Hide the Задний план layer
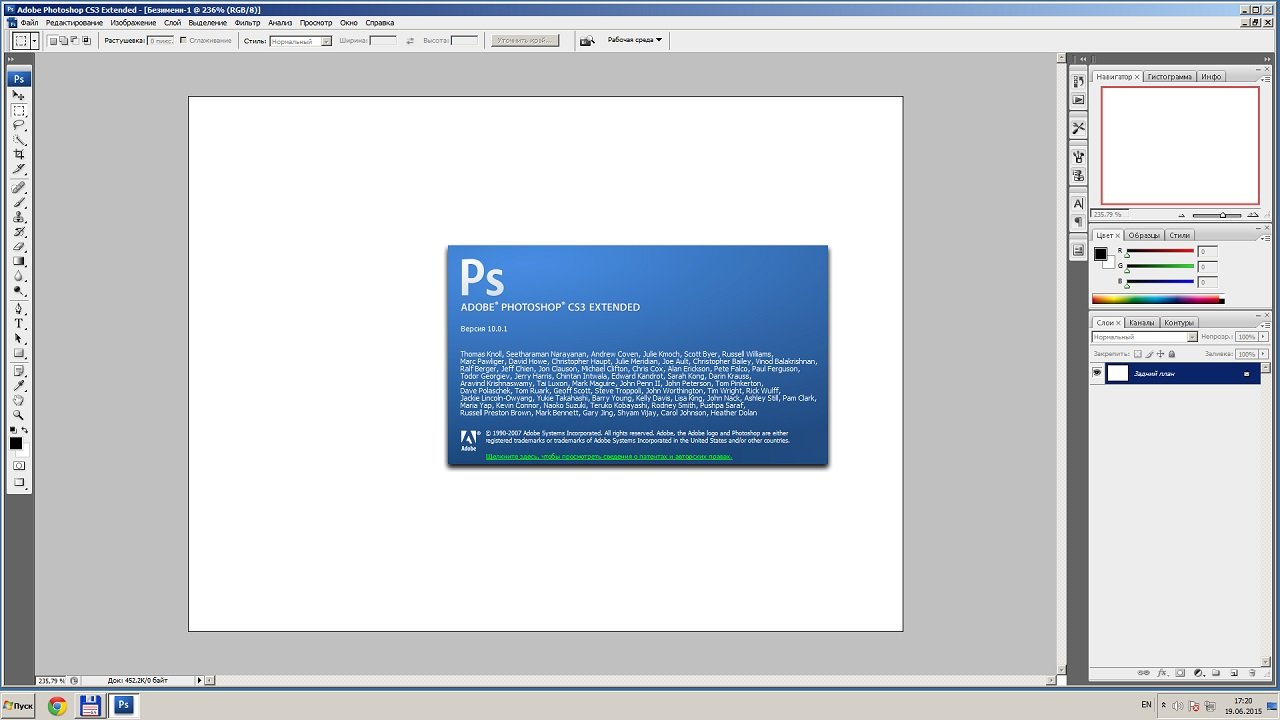 coord(1097,373)
